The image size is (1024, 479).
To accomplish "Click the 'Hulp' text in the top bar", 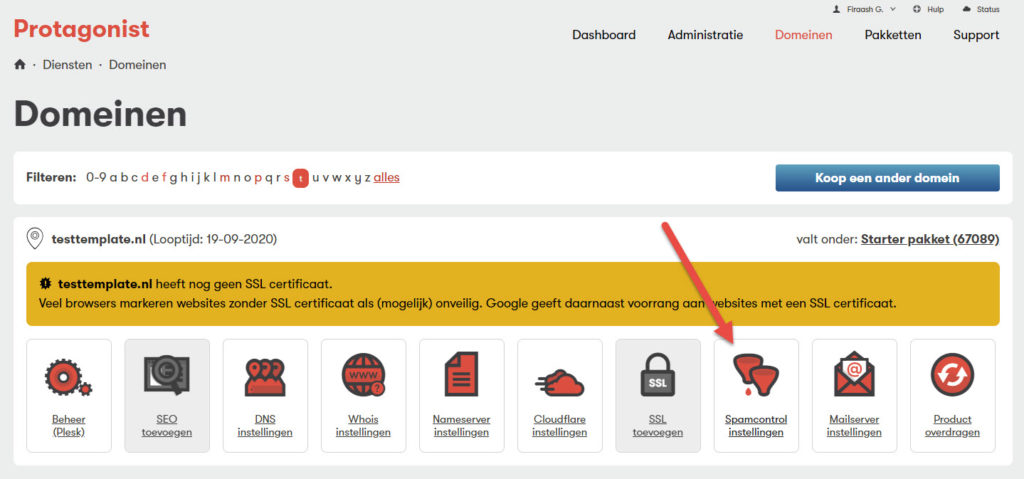I will (935, 9).
